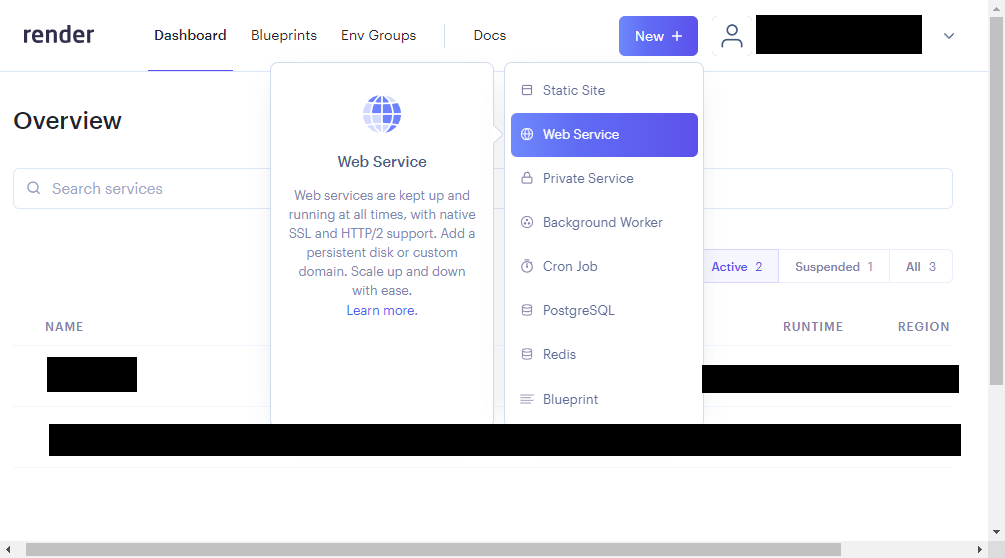Click the vertical scrollbar thumb
This screenshot has height=558, width=1005.
[x=996, y=201]
